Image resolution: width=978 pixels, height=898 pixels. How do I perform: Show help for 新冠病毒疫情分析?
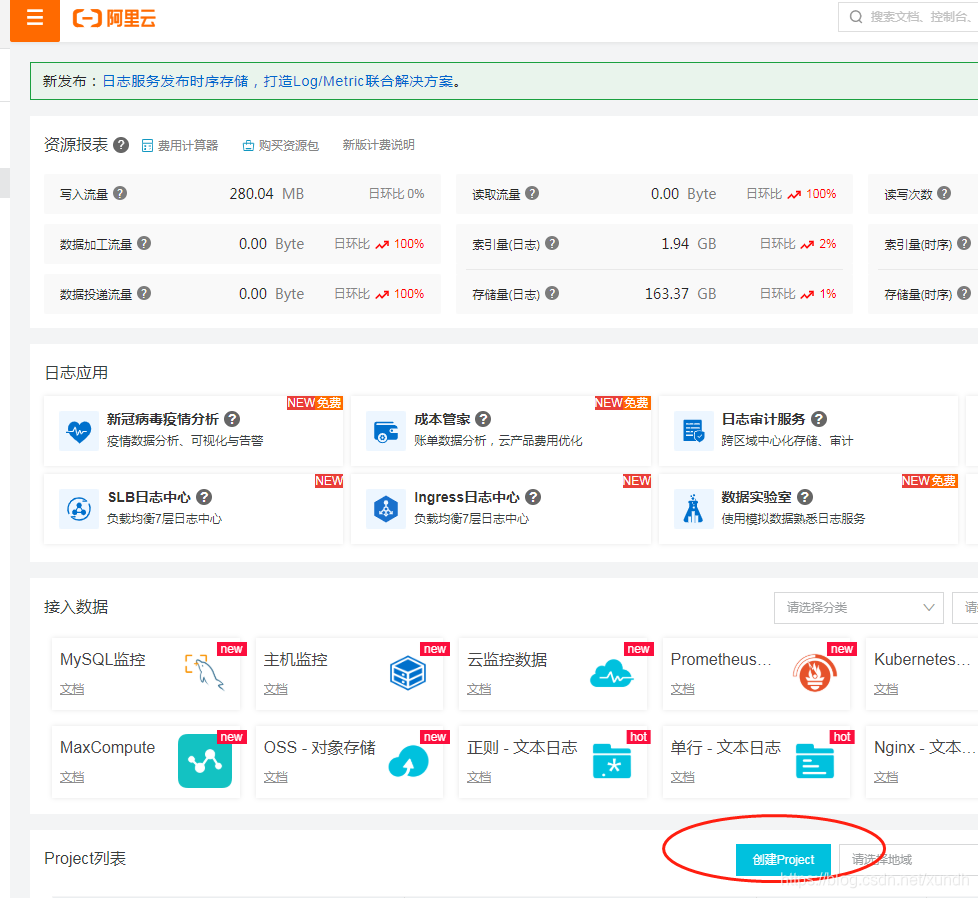click(x=232, y=419)
